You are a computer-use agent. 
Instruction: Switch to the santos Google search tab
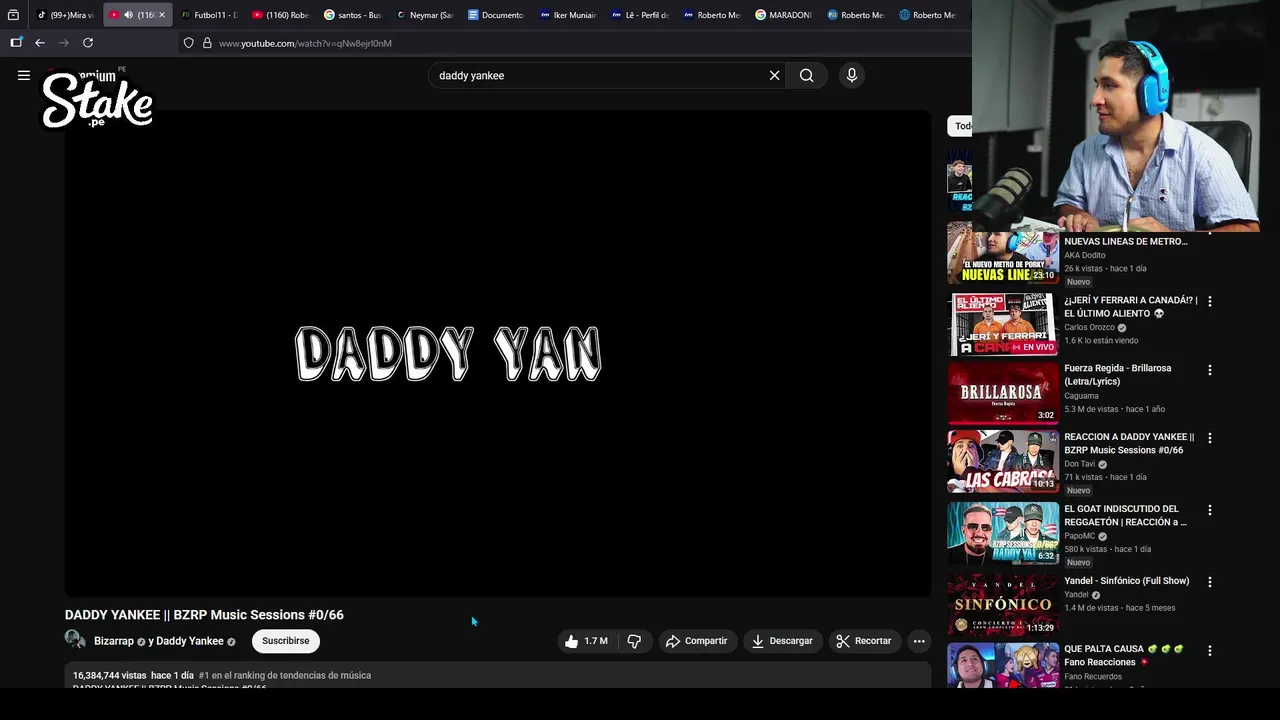[352, 15]
